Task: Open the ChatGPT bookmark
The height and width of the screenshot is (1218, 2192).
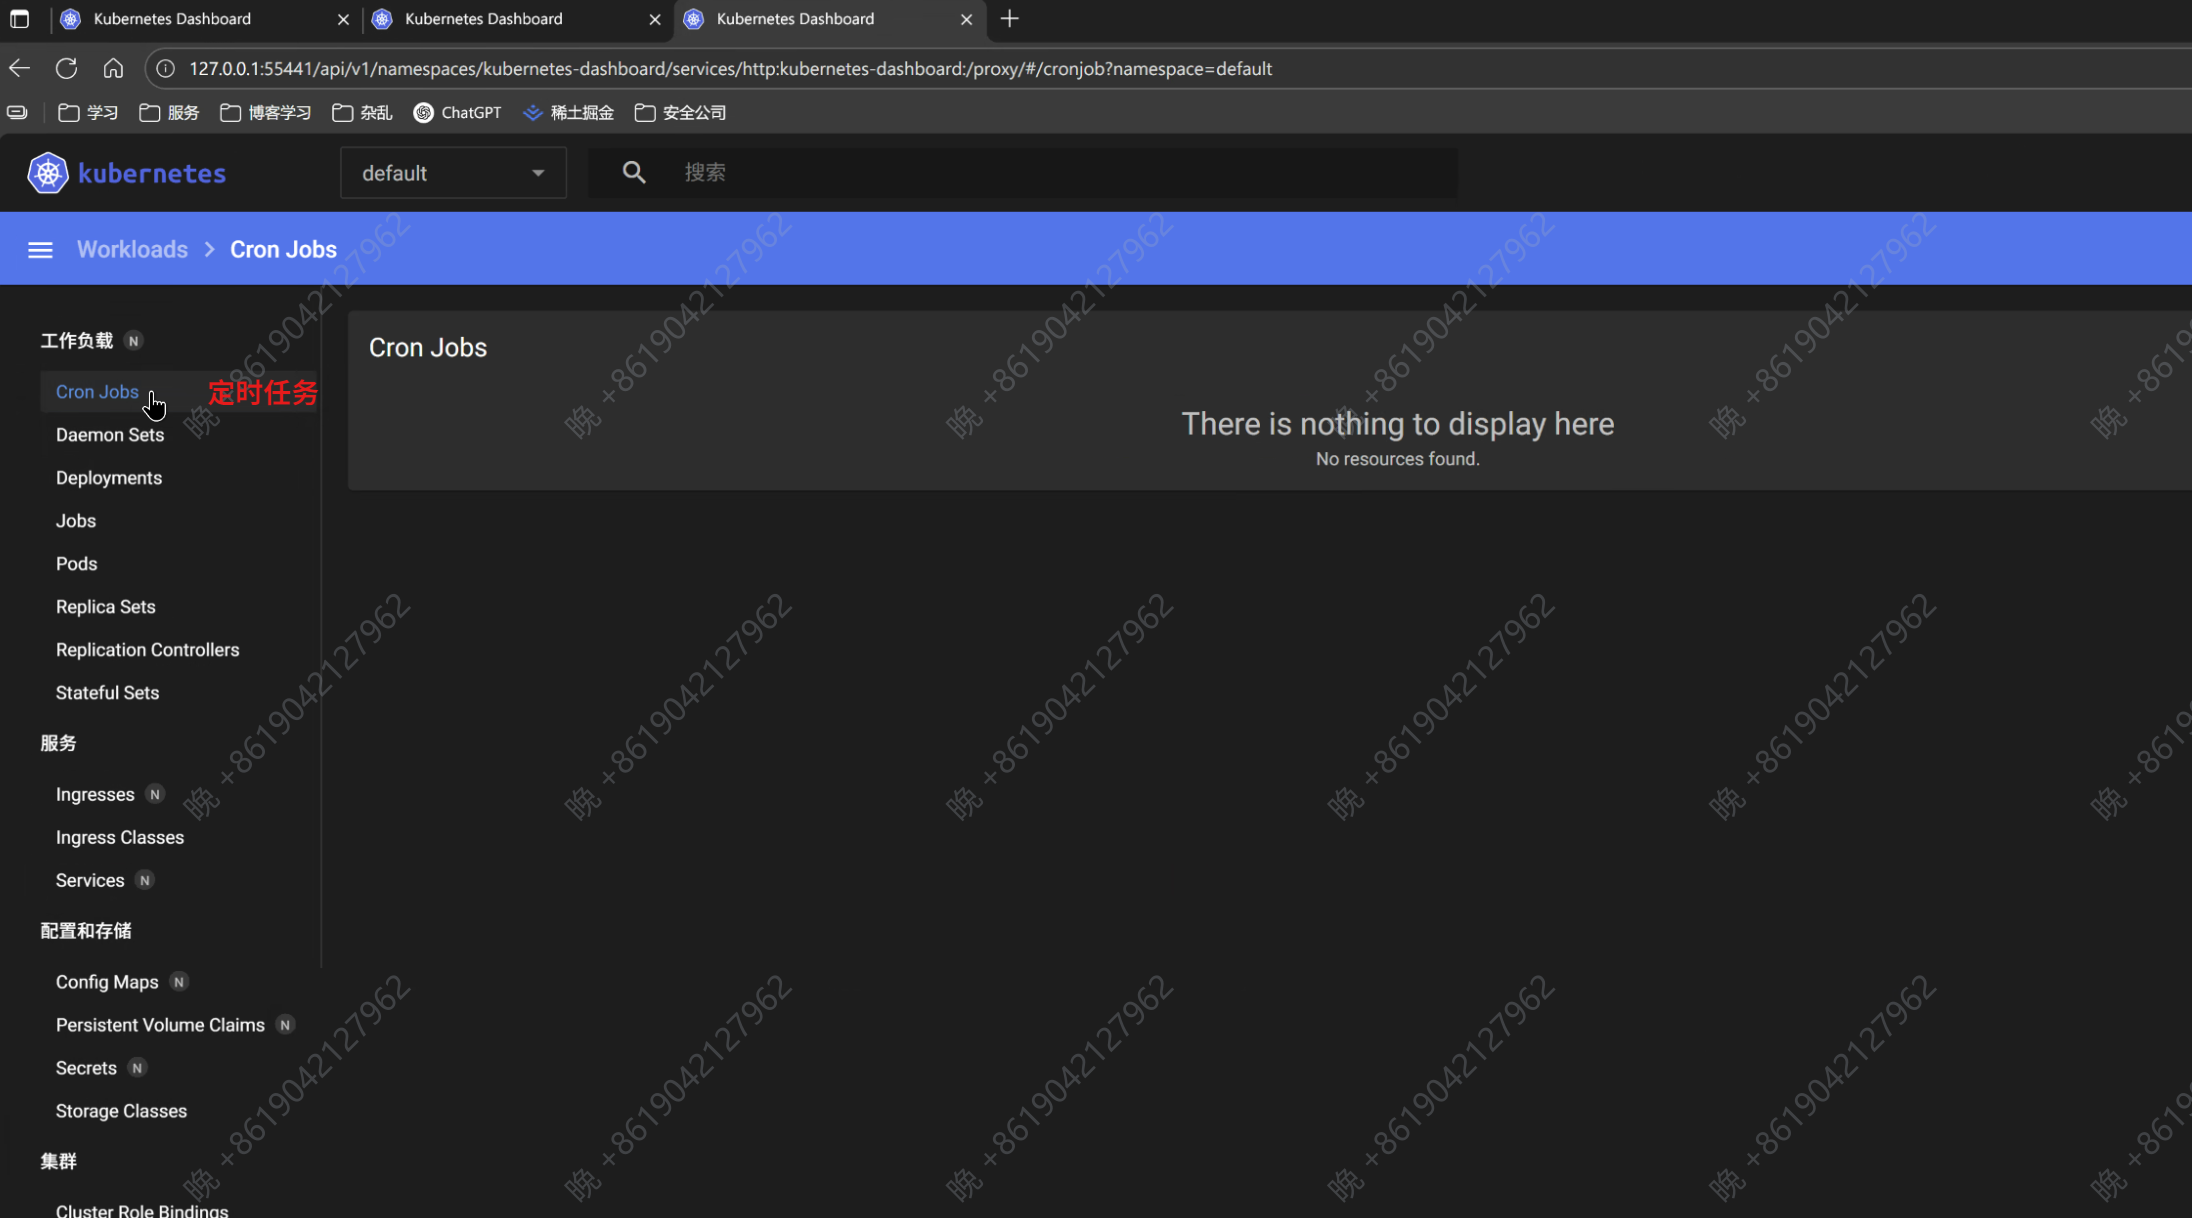Action: click(x=458, y=113)
